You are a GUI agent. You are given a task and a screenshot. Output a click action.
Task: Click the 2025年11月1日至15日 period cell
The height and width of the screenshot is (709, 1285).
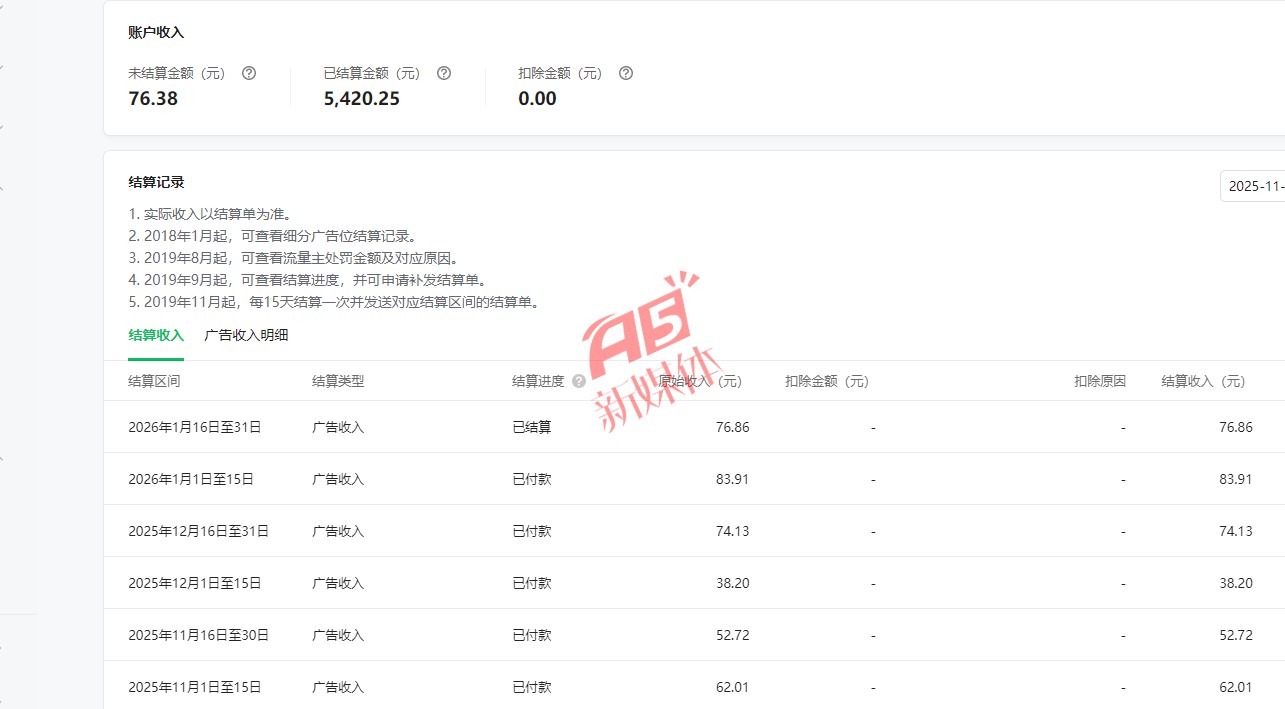coord(194,687)
